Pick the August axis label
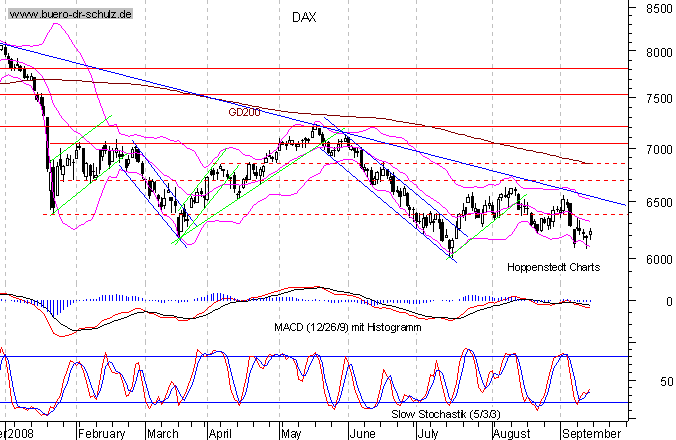Image resolution: width=676 pixels, height=440 pixels. point(510,434)
